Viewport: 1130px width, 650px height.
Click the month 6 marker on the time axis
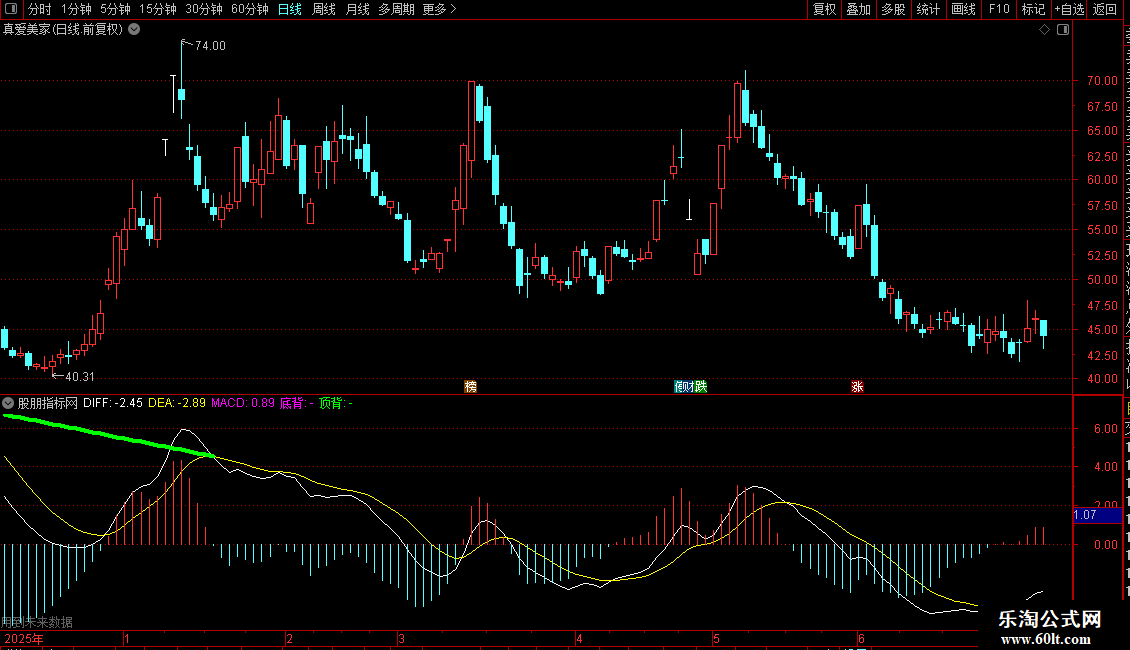coord(861,638)
